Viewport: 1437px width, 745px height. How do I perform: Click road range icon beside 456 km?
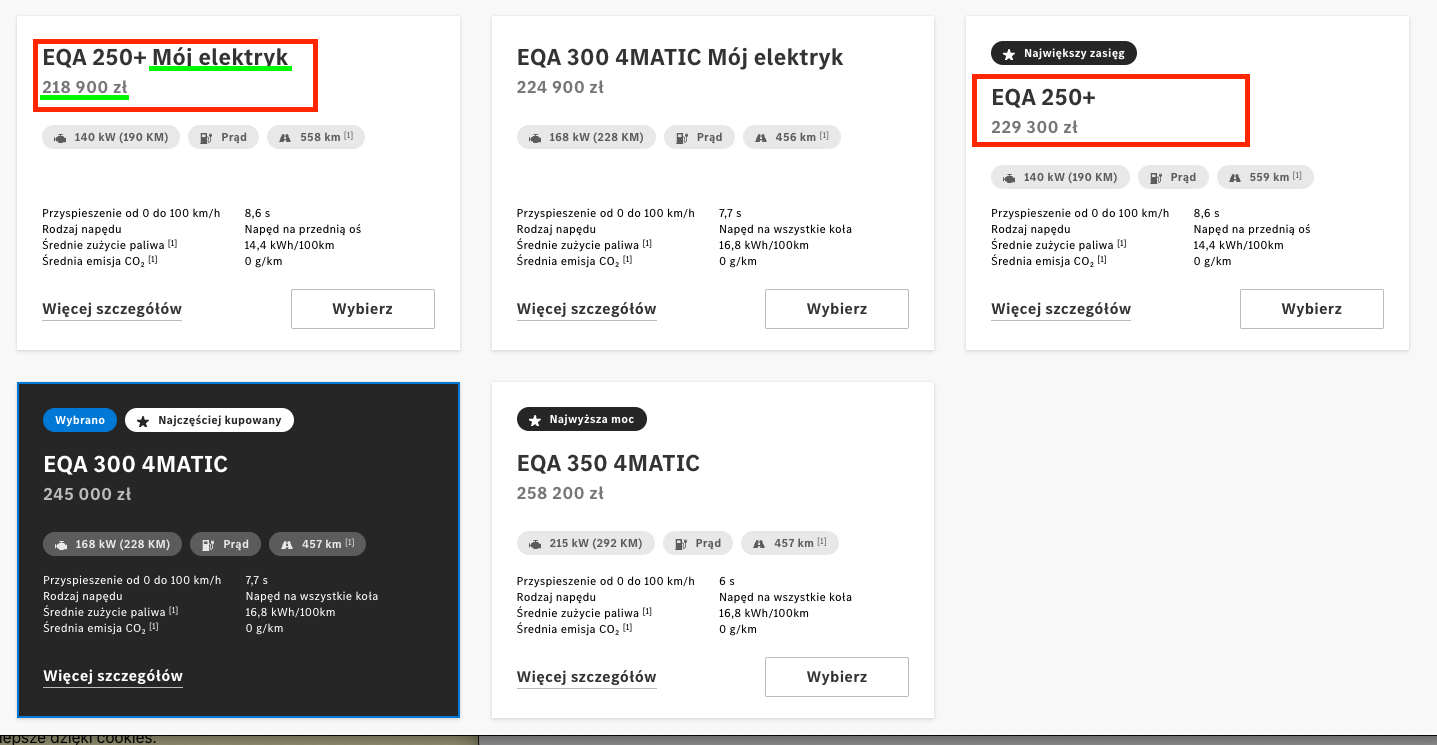pos(760,137)
